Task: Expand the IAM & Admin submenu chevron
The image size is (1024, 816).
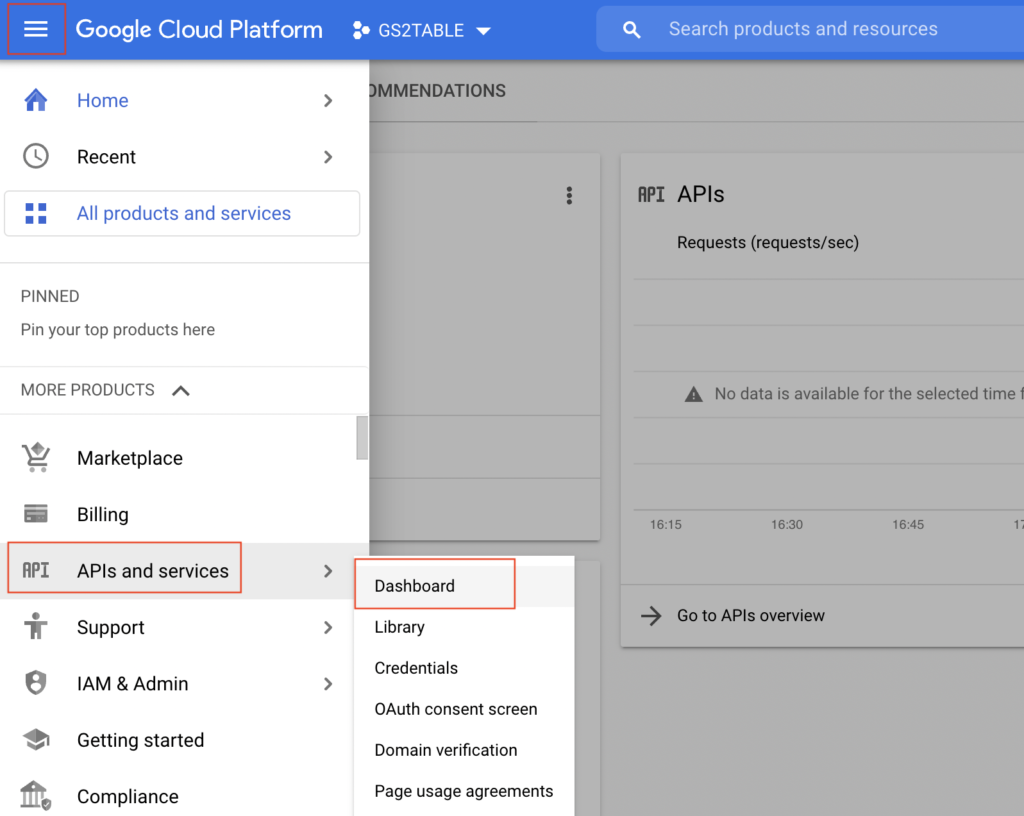Action: click(x=328, y=683)
